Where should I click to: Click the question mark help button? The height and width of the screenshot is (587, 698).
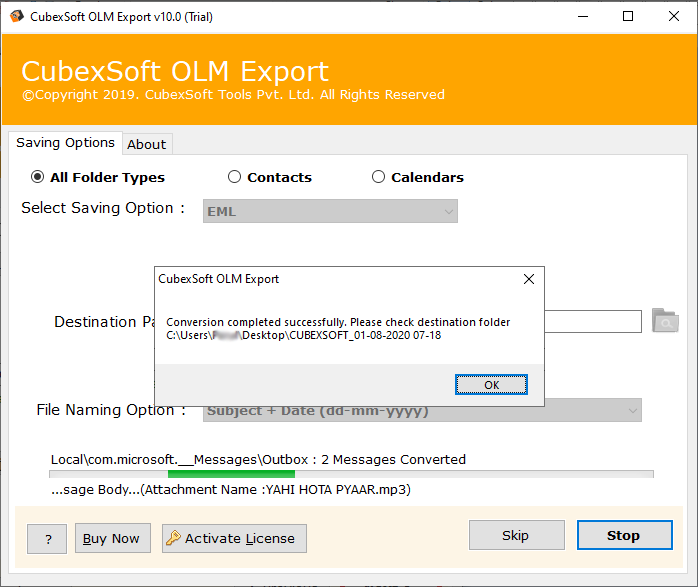(x=47, y=539)
